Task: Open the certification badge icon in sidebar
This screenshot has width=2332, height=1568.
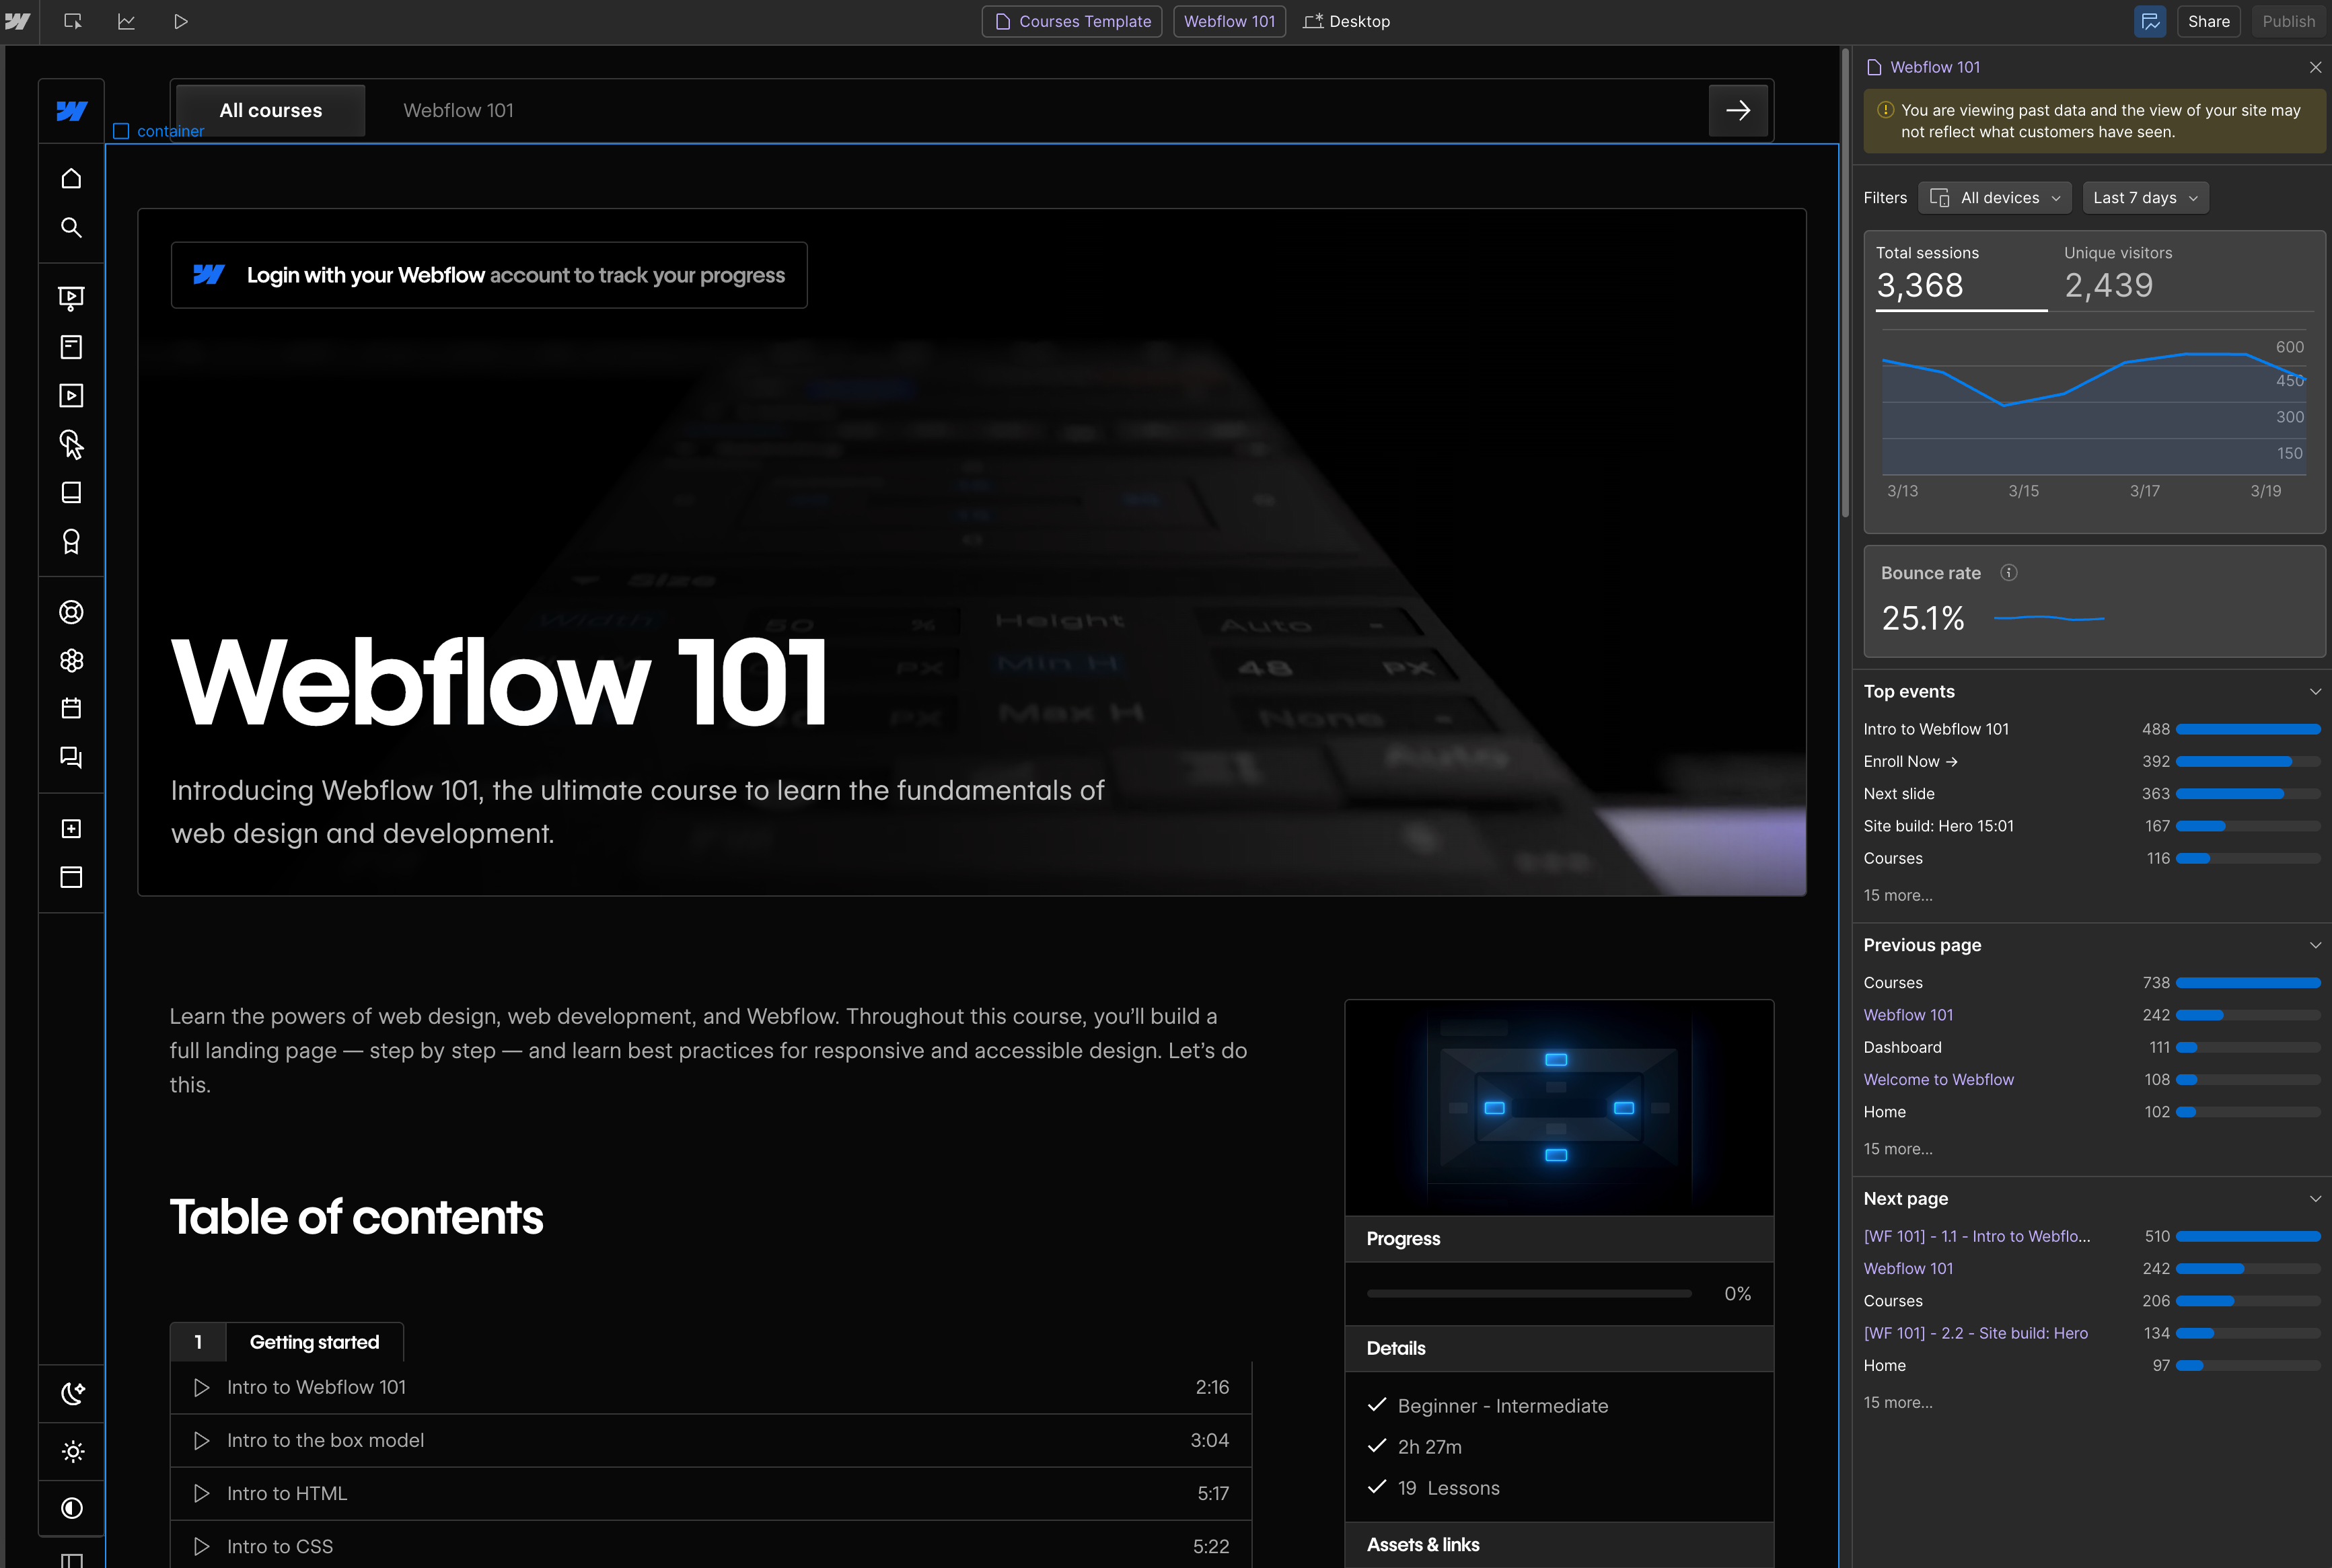Action: coord(71,541)
